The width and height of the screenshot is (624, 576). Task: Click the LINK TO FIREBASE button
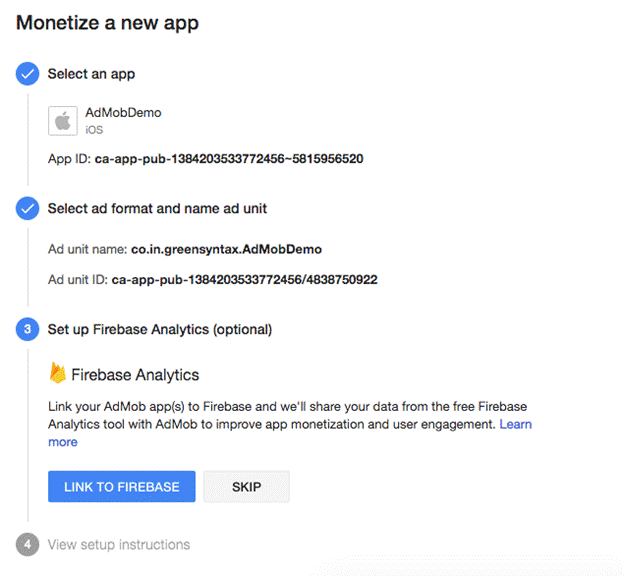point(122,486)
